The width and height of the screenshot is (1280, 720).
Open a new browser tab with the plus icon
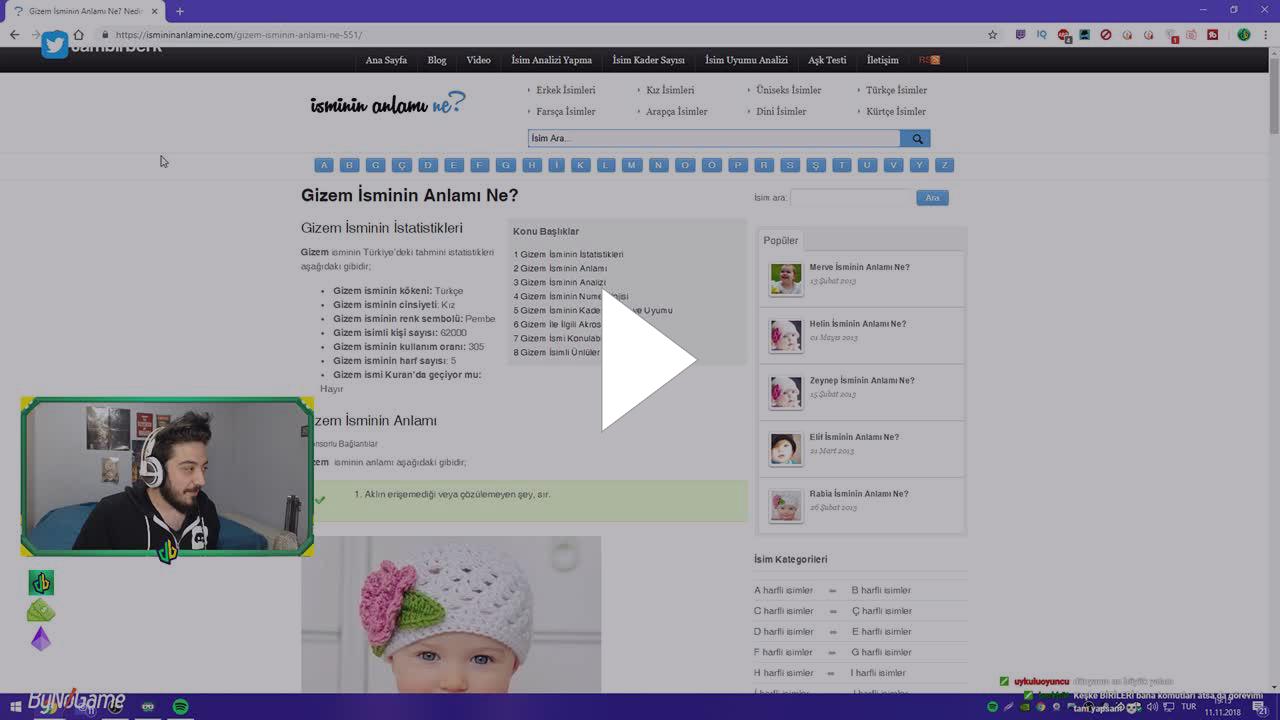pos(180,11)
